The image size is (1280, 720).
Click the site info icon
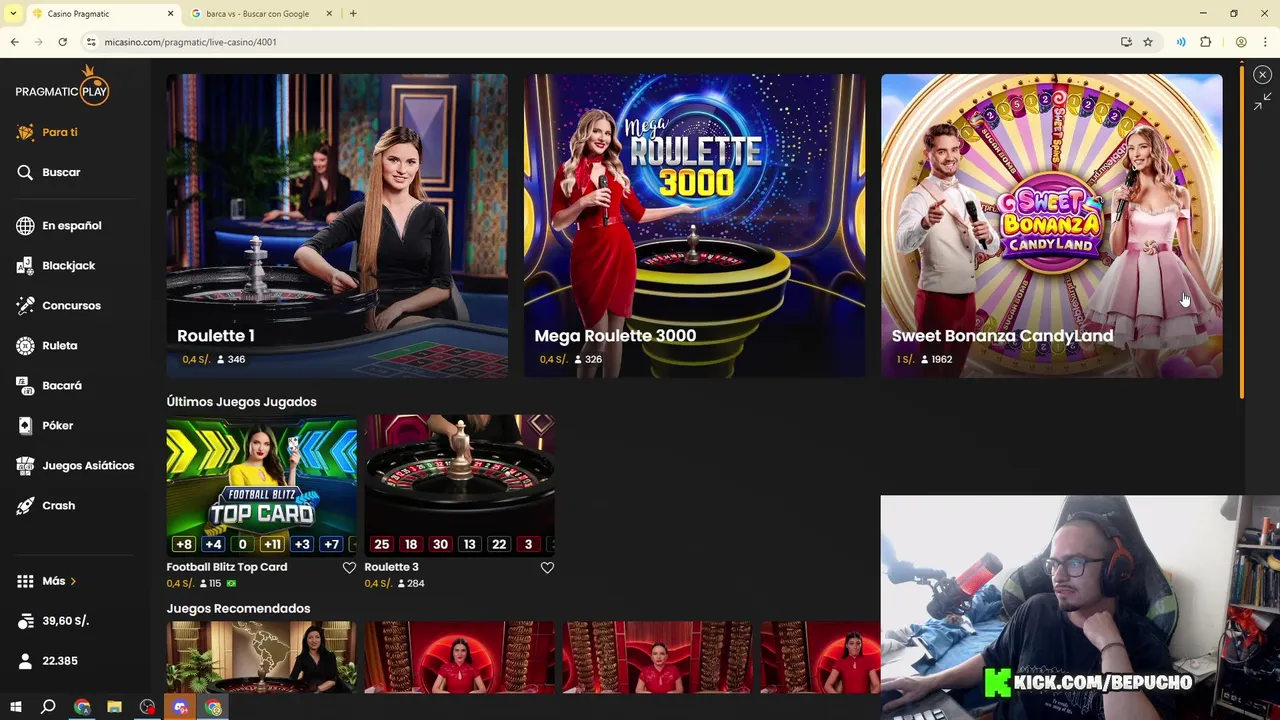pos(91,42)
